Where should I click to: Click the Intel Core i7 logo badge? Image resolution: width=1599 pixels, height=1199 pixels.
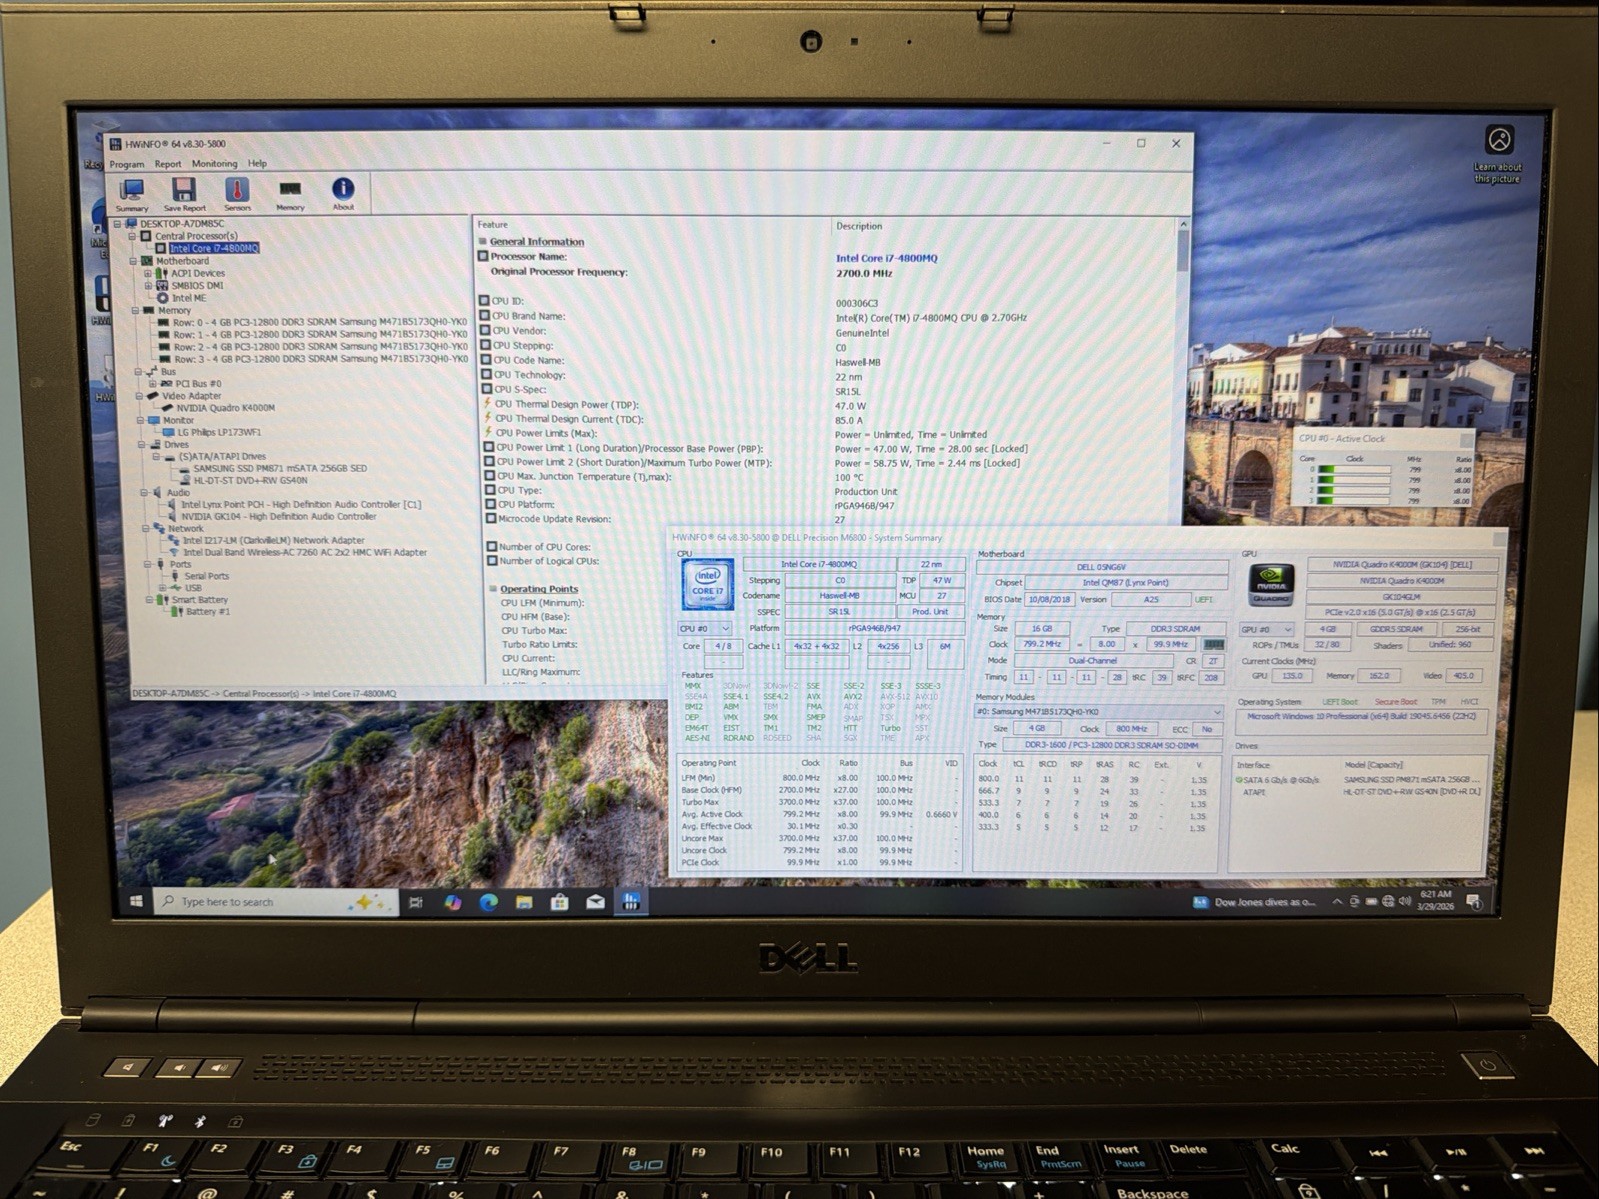(x=707, y=584)
